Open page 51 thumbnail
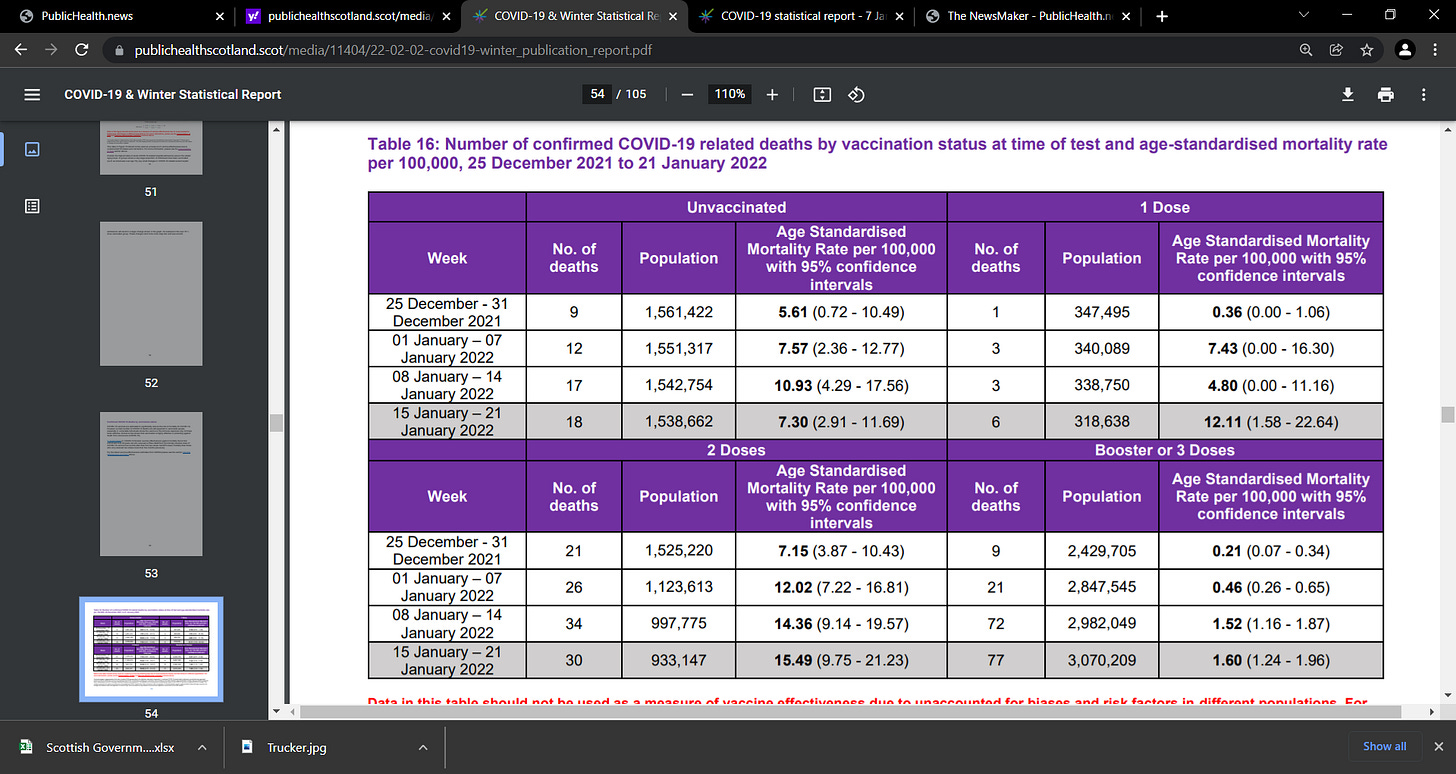1456x774 pixels. point(151,148)
